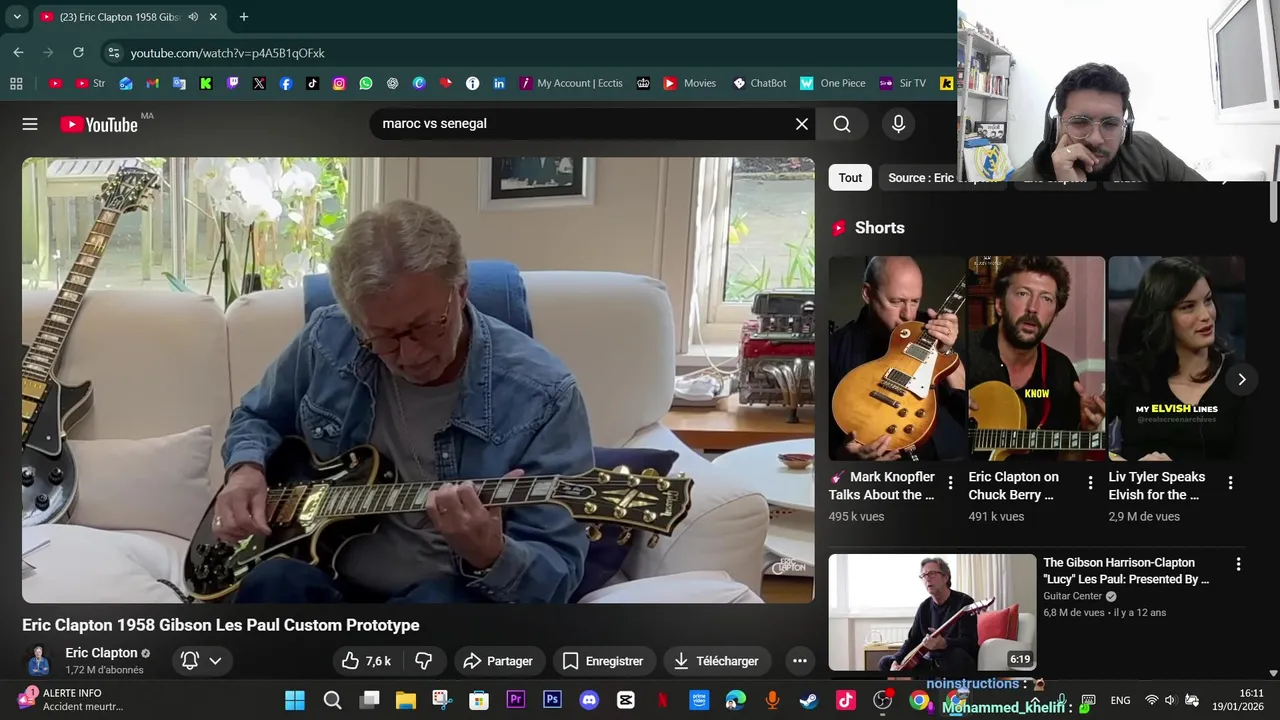1280x720 pixels.
Task: Click the magnifier search button
Action: 842,124
